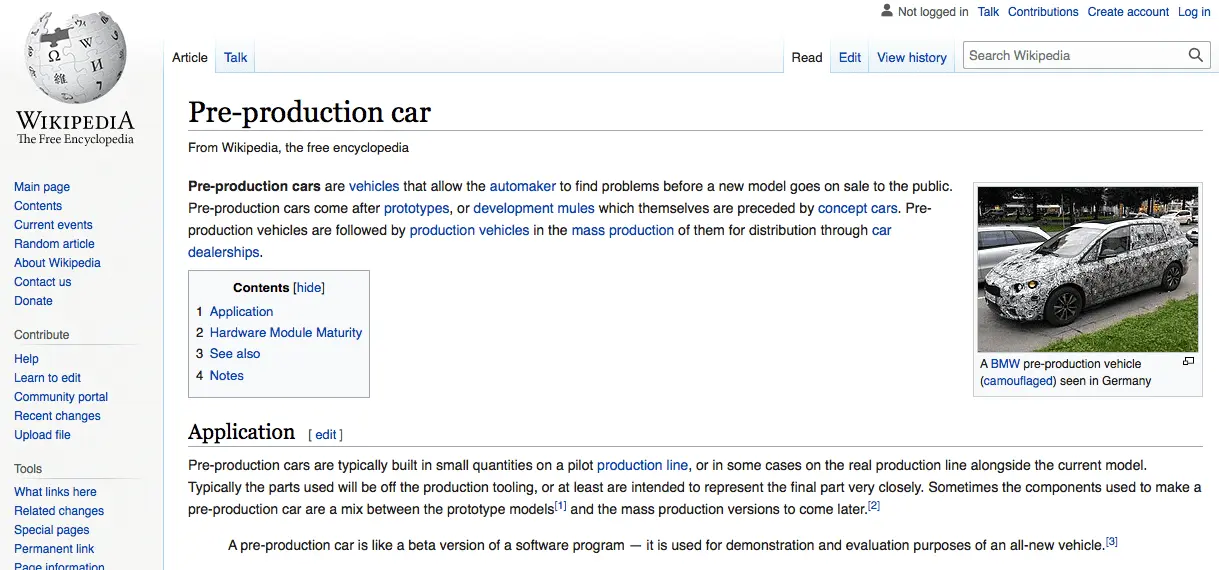Open the Read tab
This screenshot has height=570, width=1219.
[807, 57]
